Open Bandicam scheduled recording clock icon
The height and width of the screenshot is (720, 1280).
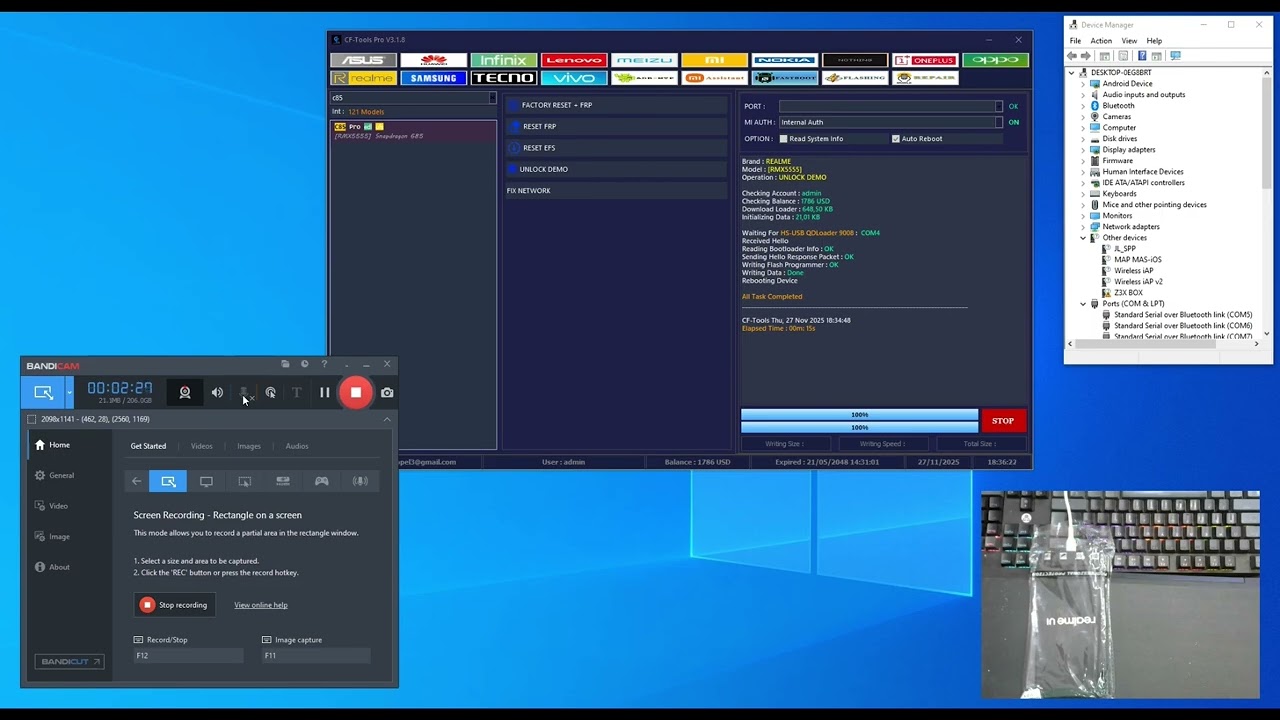[x=305, y=364]
